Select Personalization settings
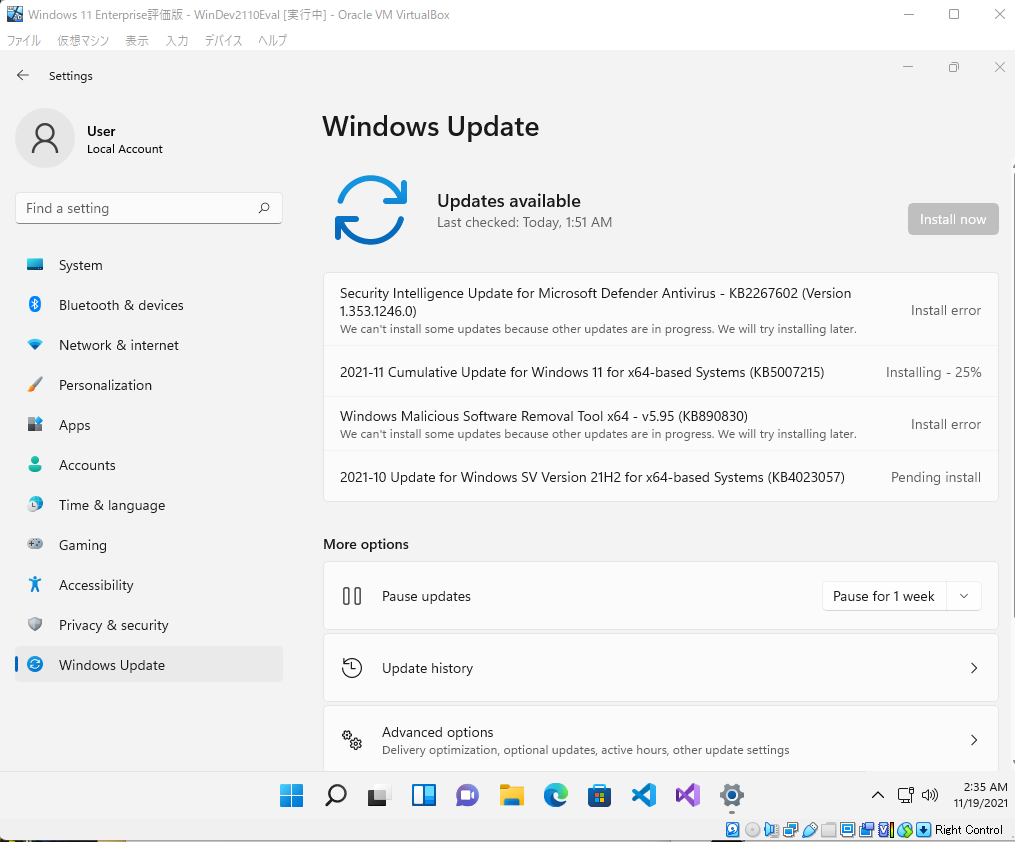The width and height of the screenshot is (1015, 843). [149, 385]
